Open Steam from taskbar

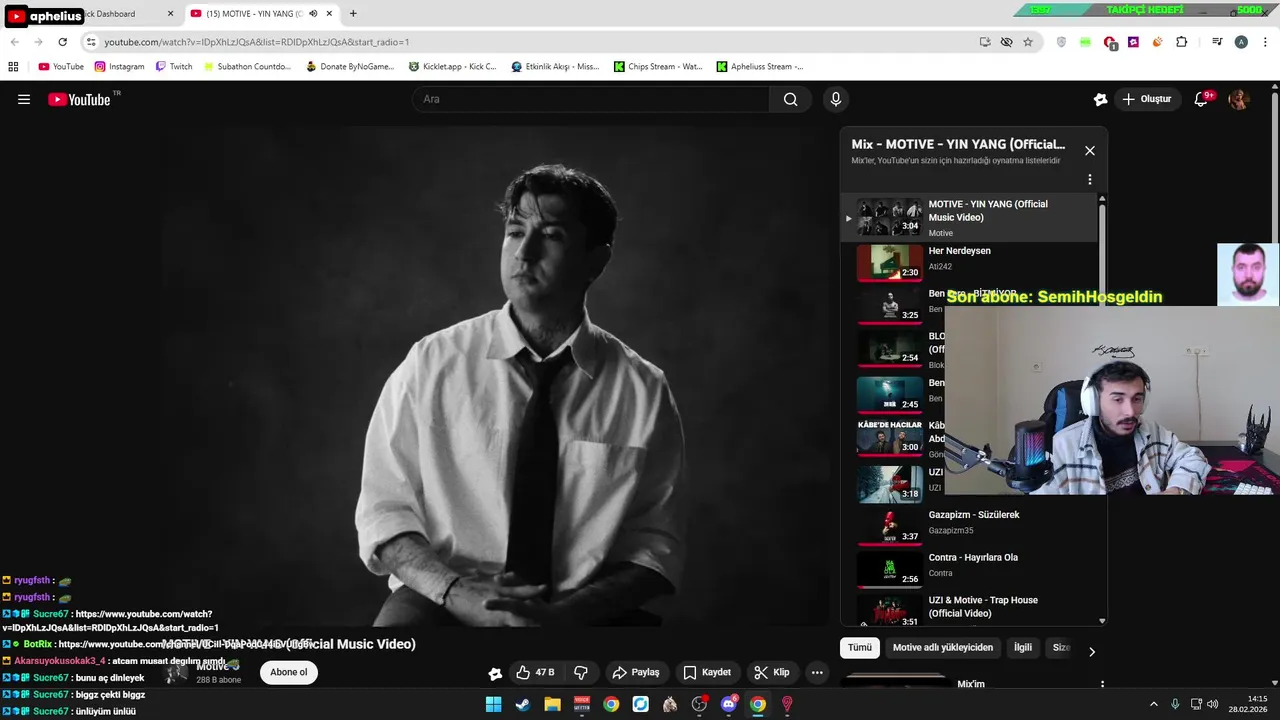pyautogui.click(x=522, y=704)
